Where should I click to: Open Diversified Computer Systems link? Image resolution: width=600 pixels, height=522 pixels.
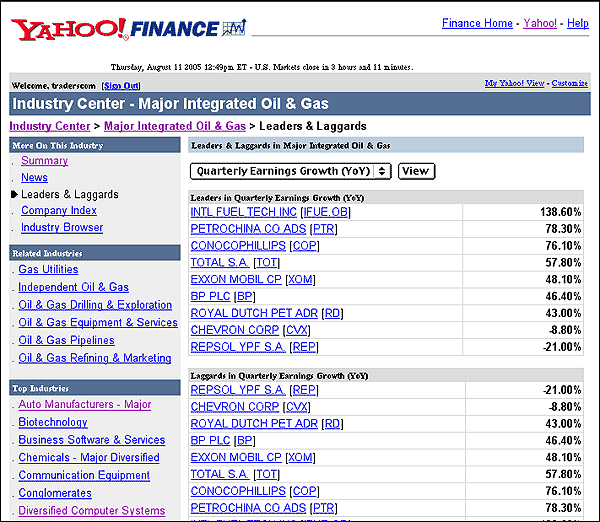point(92,511)
